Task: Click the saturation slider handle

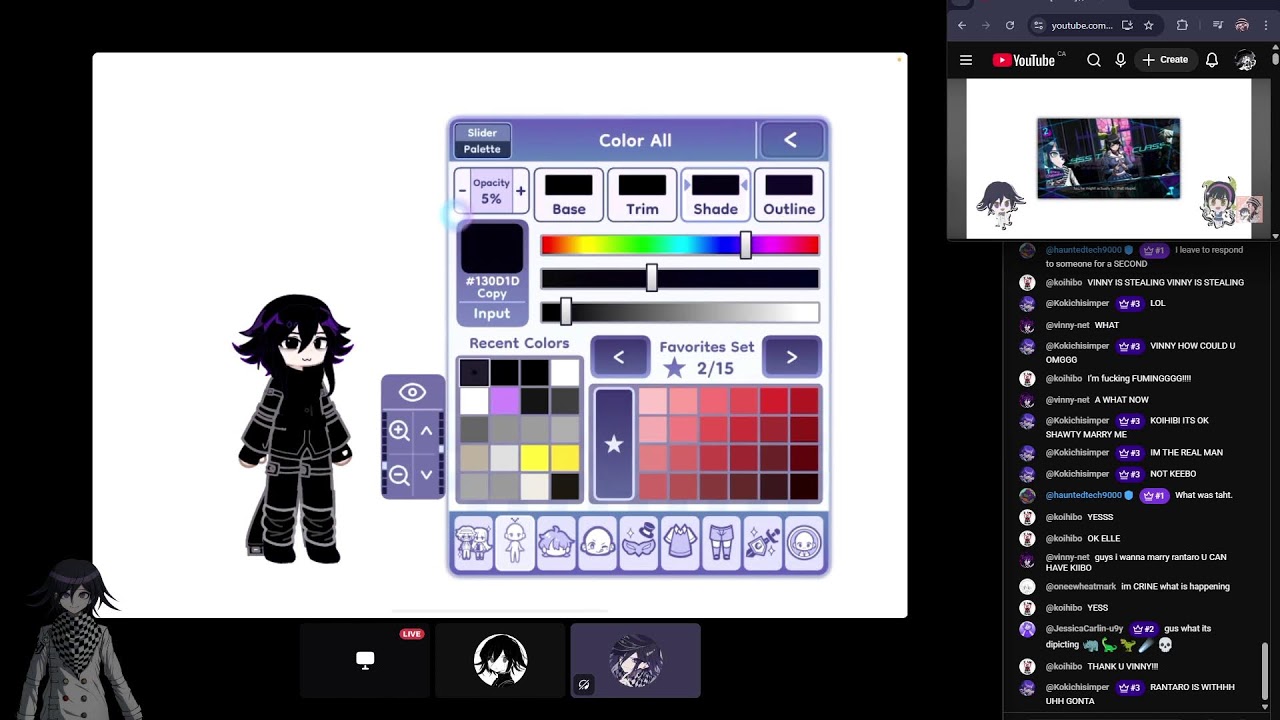Action: pos(652,278)
